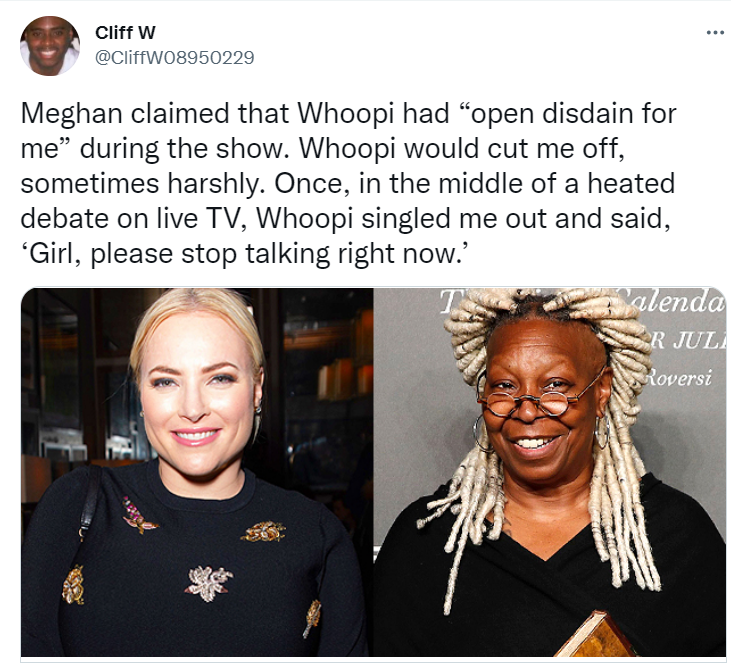
Task: Click the "Roversi" text in right photo
Action: coord(679,377)
